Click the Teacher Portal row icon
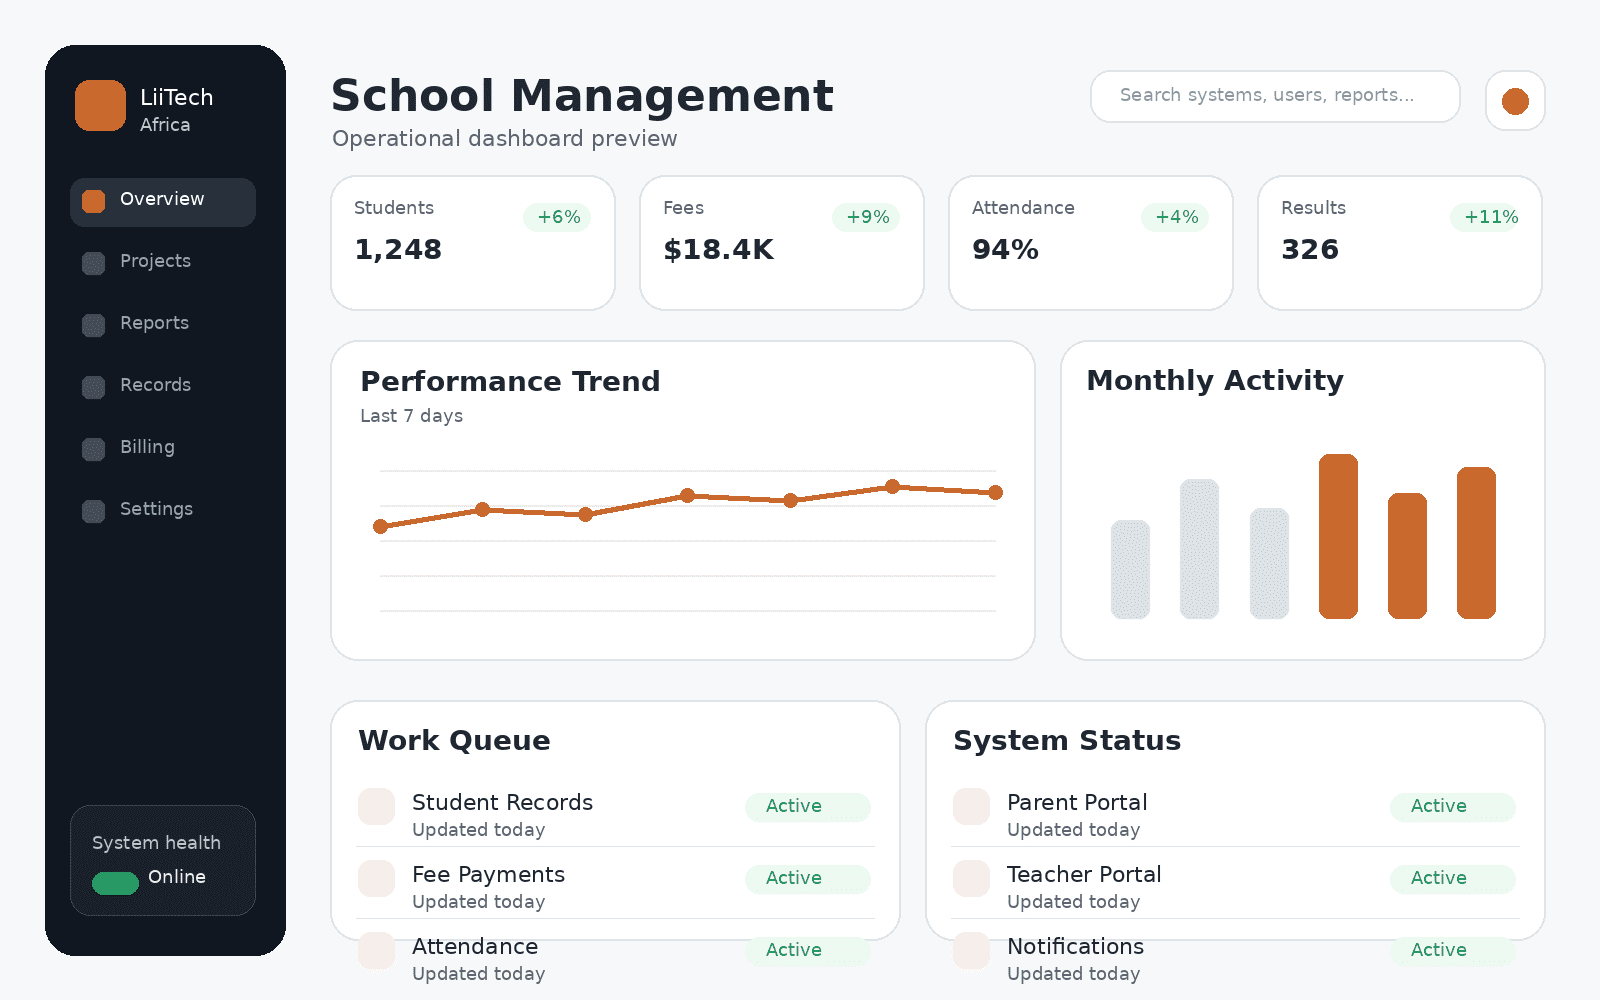Screen dimensions: 1600x1000 (971, 878)
